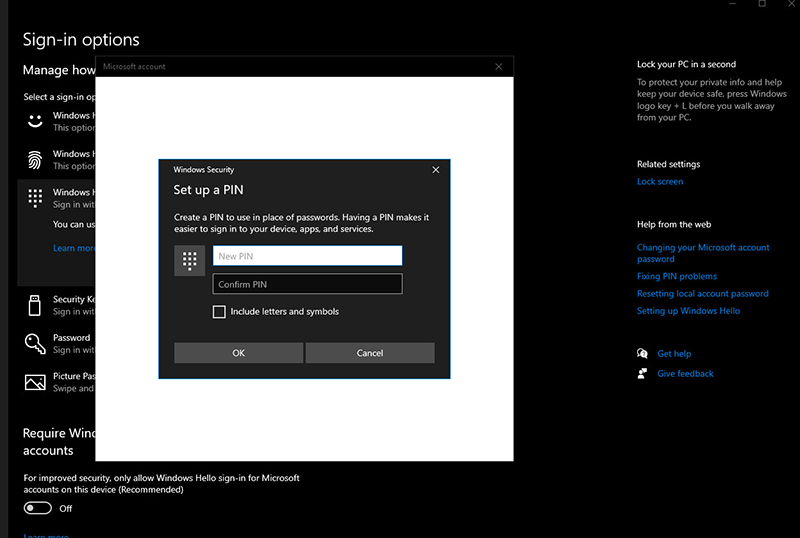800x538 pixels.
Task: Click the Confirm PIN input field
Action: (x=307, y=284)
